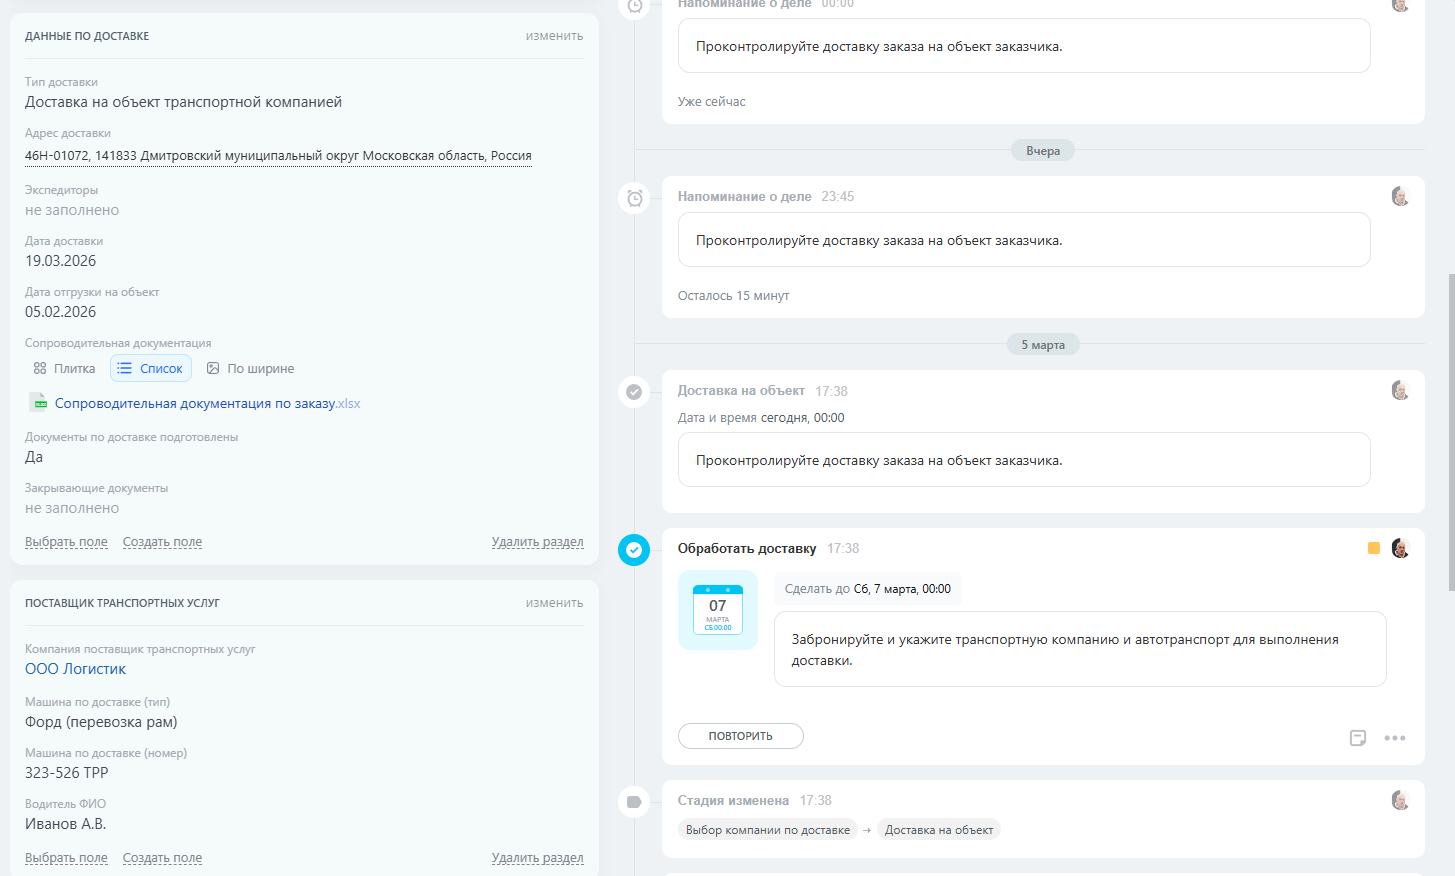
Task: Click the Уже сейчас status text
Action: click(712, 102)
